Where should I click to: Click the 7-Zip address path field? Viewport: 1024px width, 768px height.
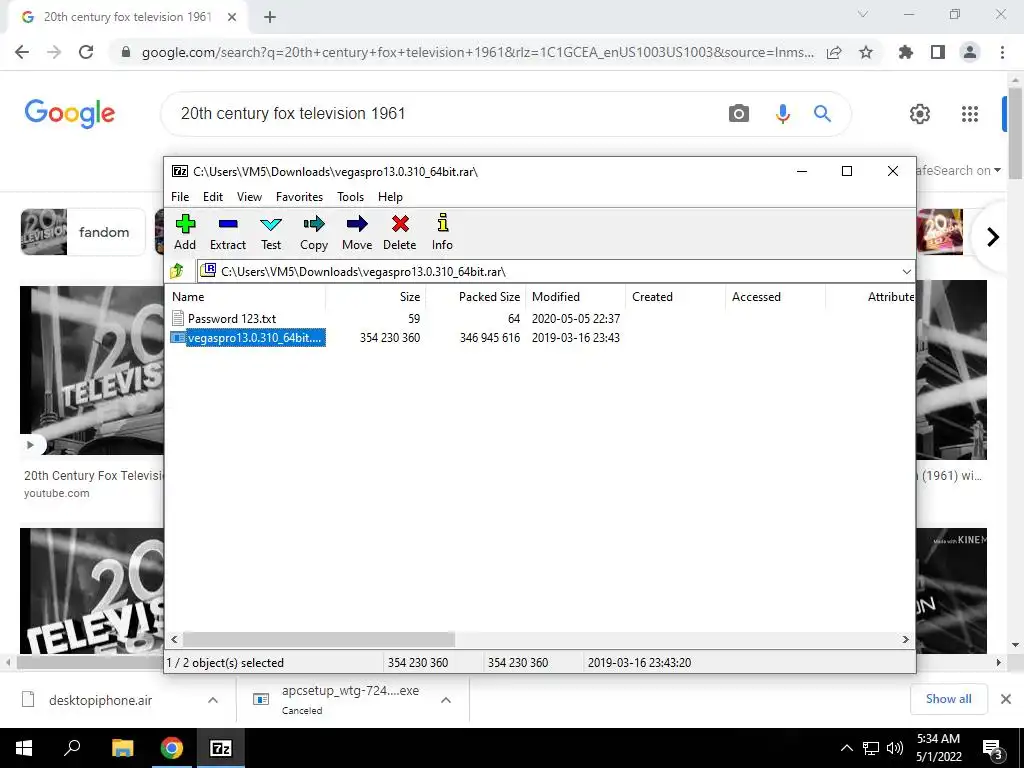coord(549,272)
